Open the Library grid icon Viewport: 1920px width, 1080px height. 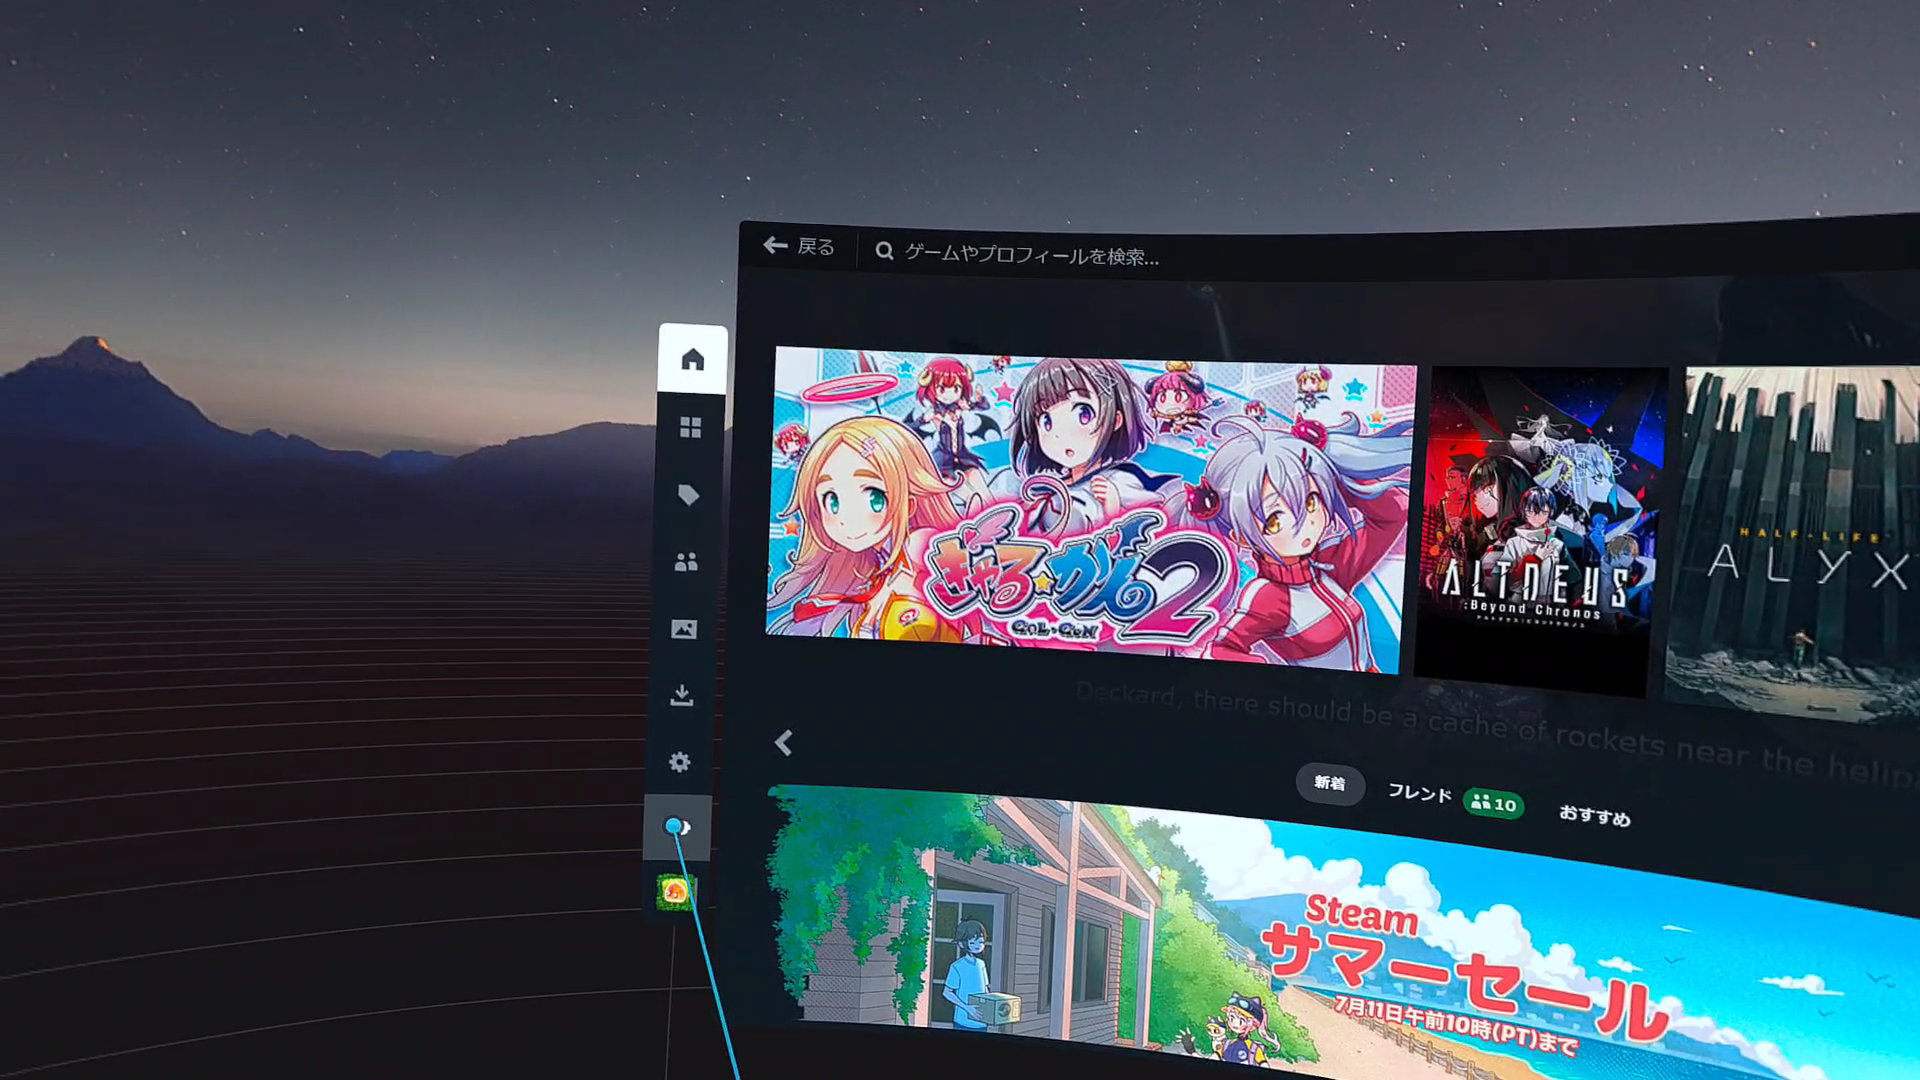pyautogui.click(x=690, y=428)
